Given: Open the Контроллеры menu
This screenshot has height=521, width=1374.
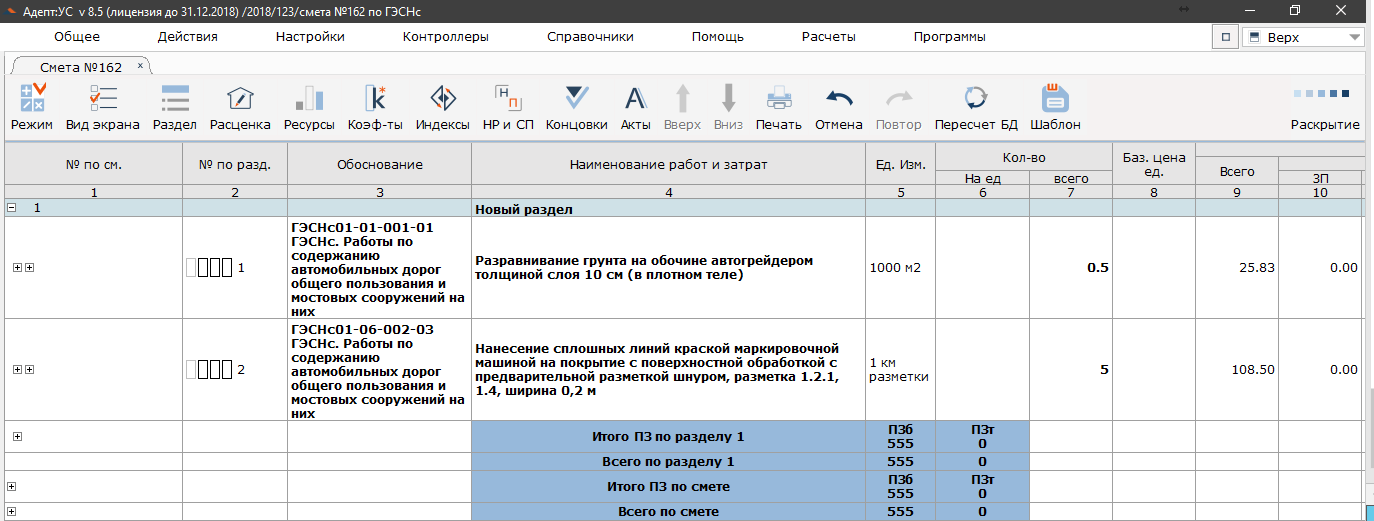Looking at the screenshot, I should (446, 37).
